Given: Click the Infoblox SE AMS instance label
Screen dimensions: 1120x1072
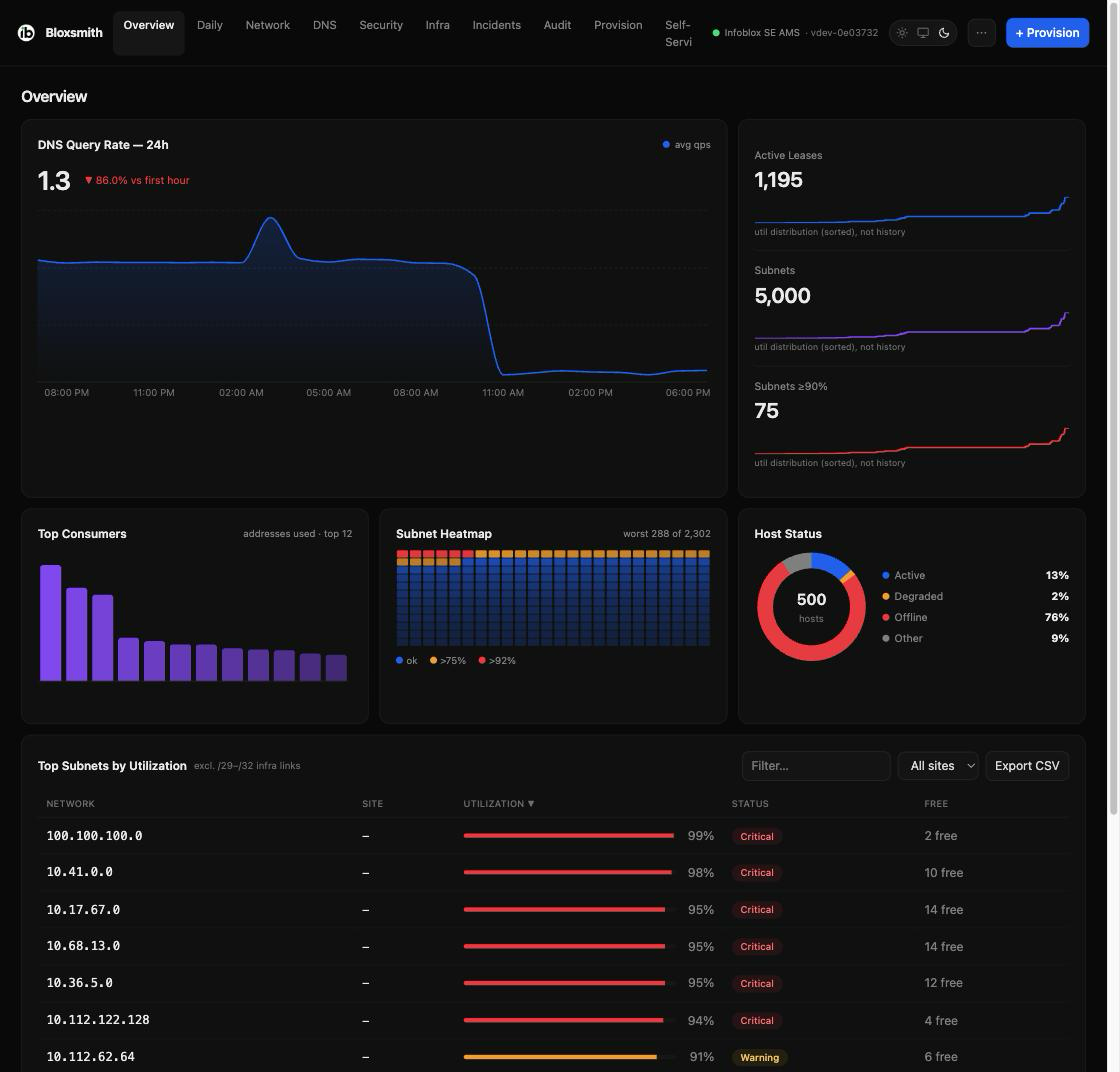Looking at the screenshot, I should coord(761,33).
